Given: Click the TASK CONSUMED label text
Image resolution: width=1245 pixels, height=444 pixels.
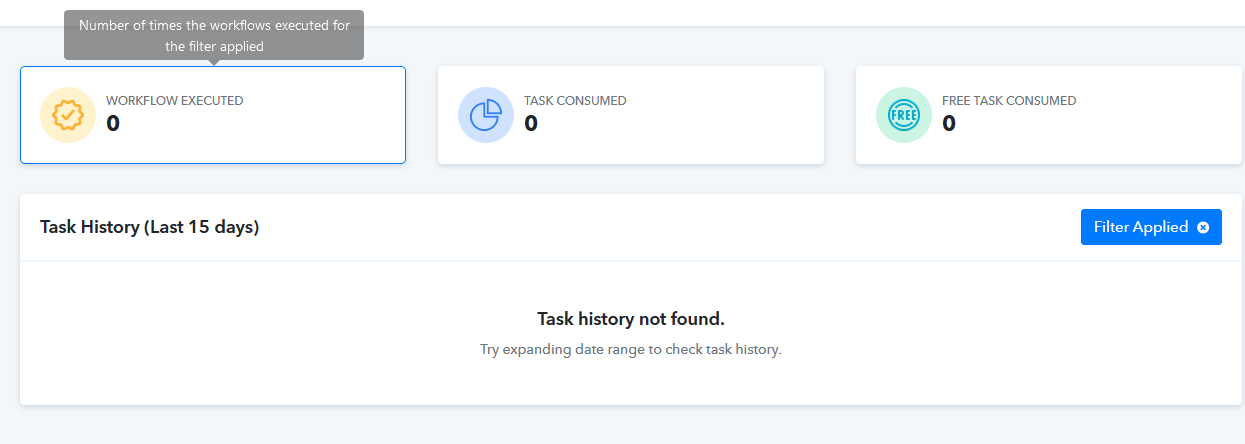Looking at the screenshot, I should pos(575,100).
